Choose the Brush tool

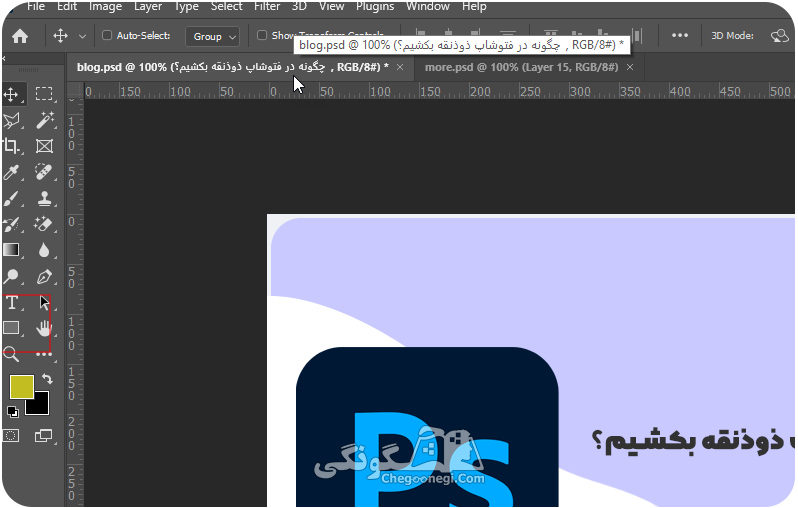(x=11, y=199)
